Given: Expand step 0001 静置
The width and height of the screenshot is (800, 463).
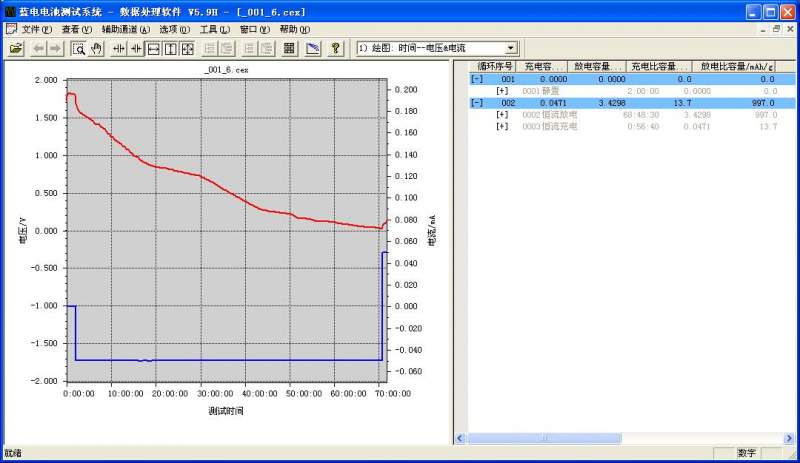Looking at the screenshot, I should pos(502,90).
